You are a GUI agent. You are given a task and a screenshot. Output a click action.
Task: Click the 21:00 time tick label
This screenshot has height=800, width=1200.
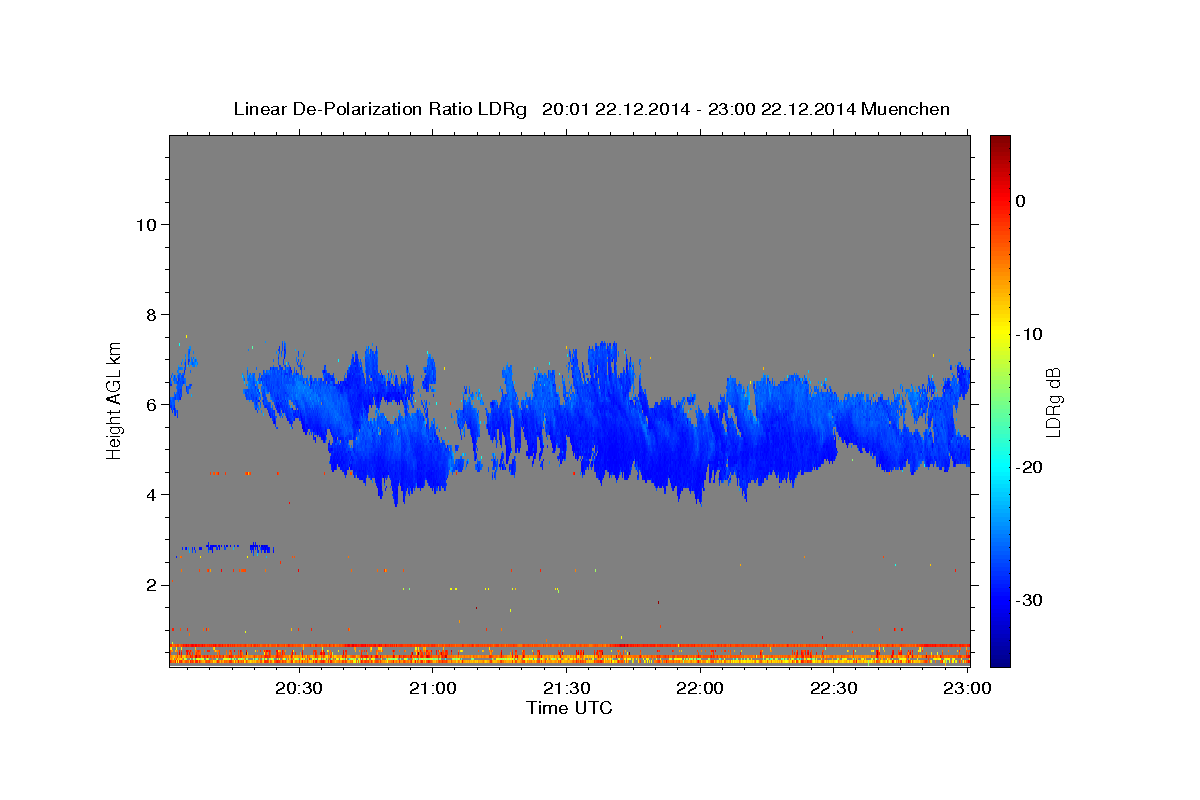click(433, 688)
